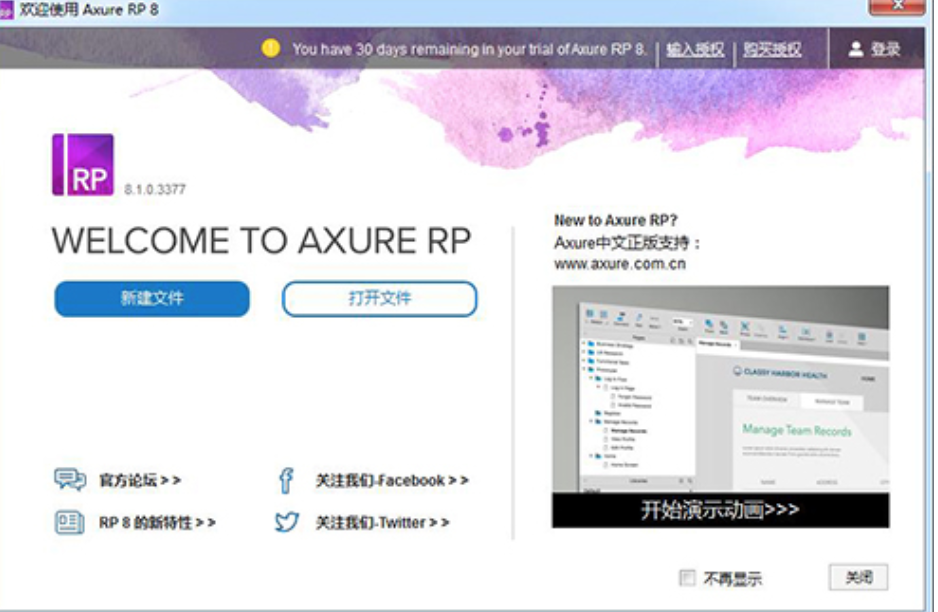Click the user profile icon beside 登录
The width and height of the screenshot is (938, 612).
click(x=855, y=49)
